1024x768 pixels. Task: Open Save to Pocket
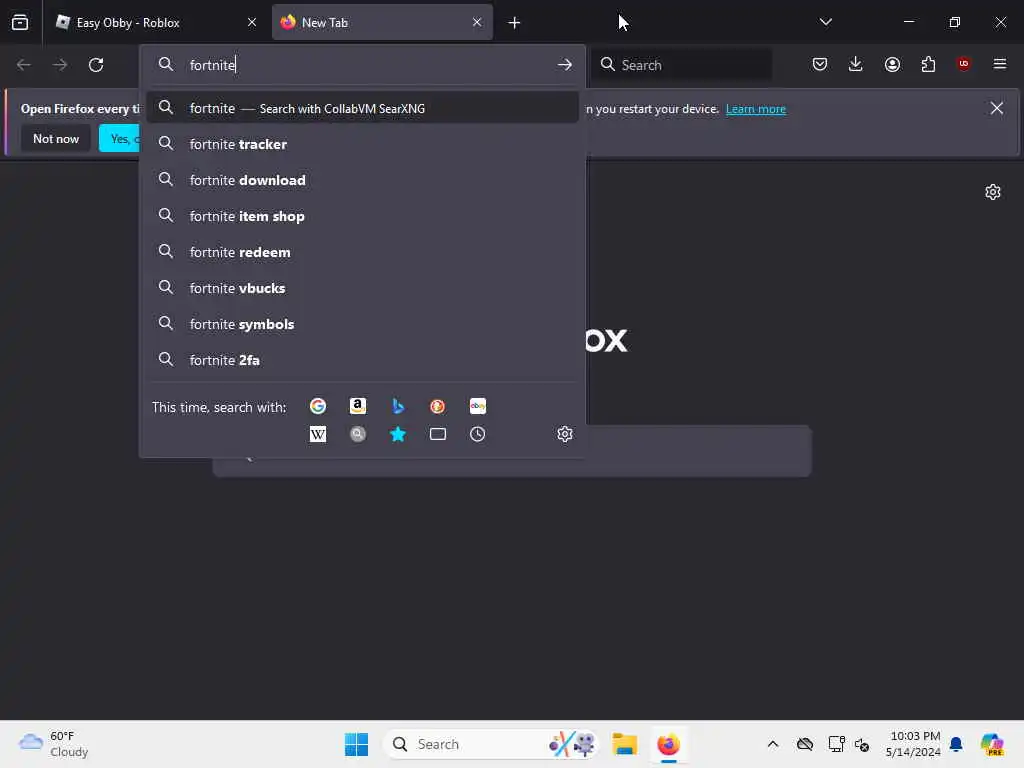click(x=820, y=64)
